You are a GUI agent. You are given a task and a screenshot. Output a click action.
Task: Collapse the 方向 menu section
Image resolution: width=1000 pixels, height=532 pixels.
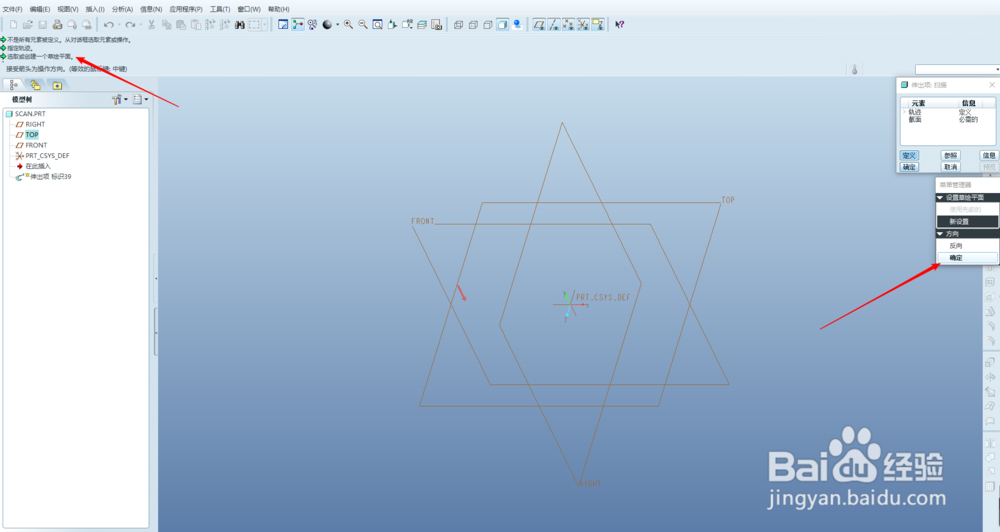click(940, 234)
